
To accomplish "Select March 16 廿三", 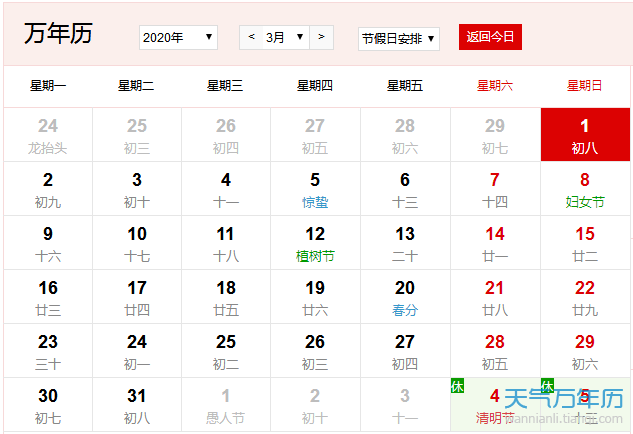I will click(x=48, y=297).
